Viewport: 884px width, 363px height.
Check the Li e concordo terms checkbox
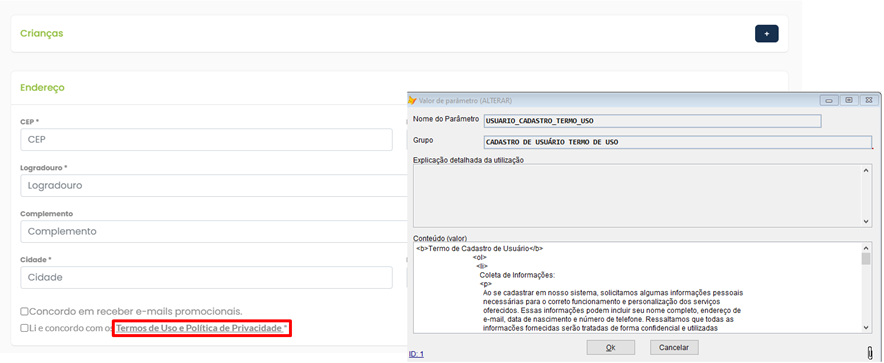24,327
